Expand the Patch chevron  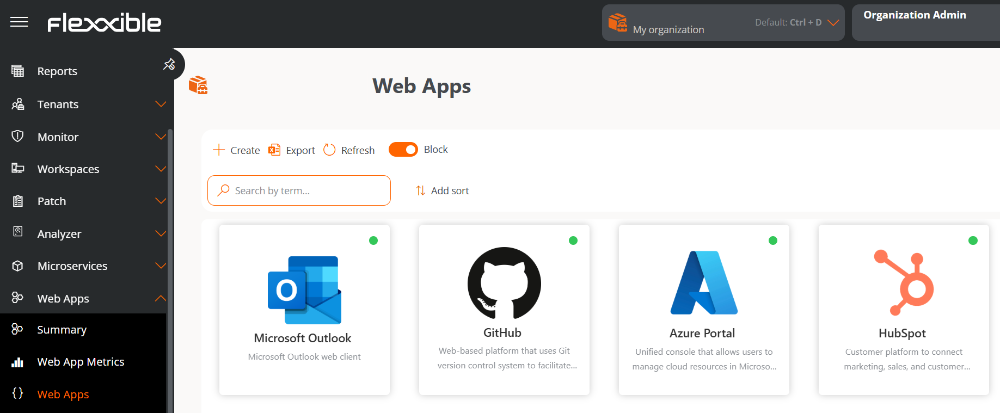point(161,201)
